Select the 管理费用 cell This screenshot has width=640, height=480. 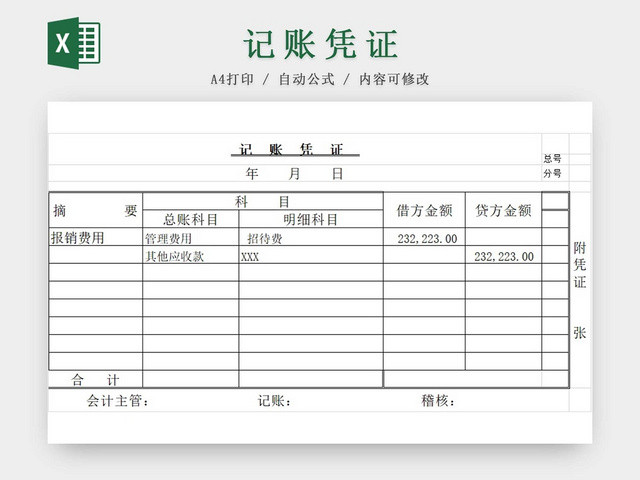point(191,237)
